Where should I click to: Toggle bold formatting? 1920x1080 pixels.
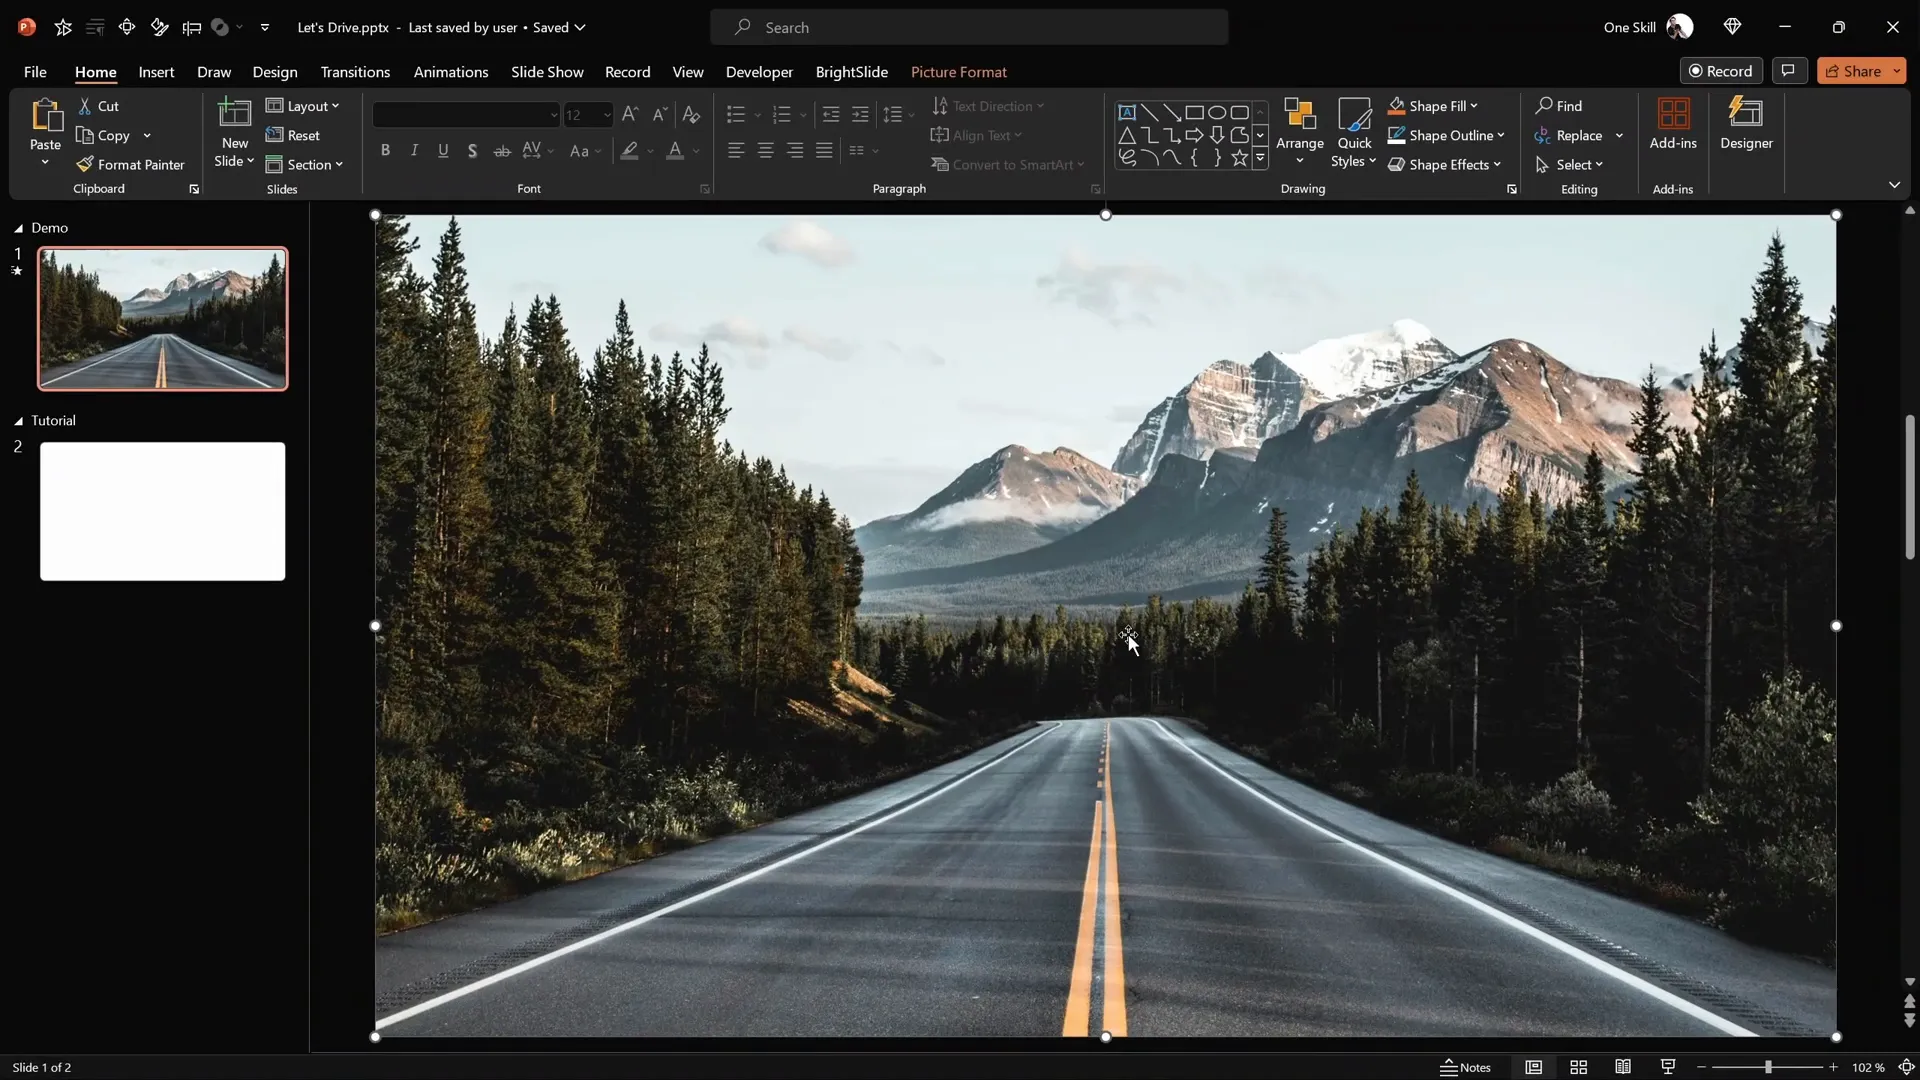point(385,151)
